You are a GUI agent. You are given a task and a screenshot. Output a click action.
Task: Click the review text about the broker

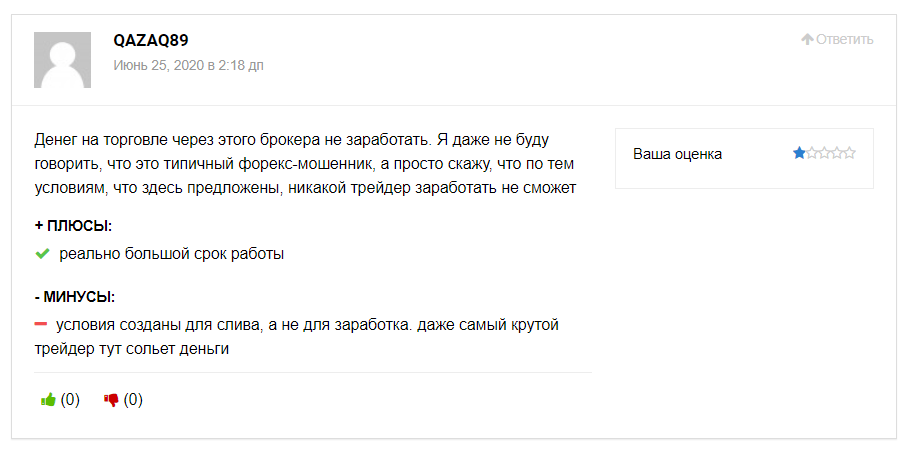tap(304, 162)
